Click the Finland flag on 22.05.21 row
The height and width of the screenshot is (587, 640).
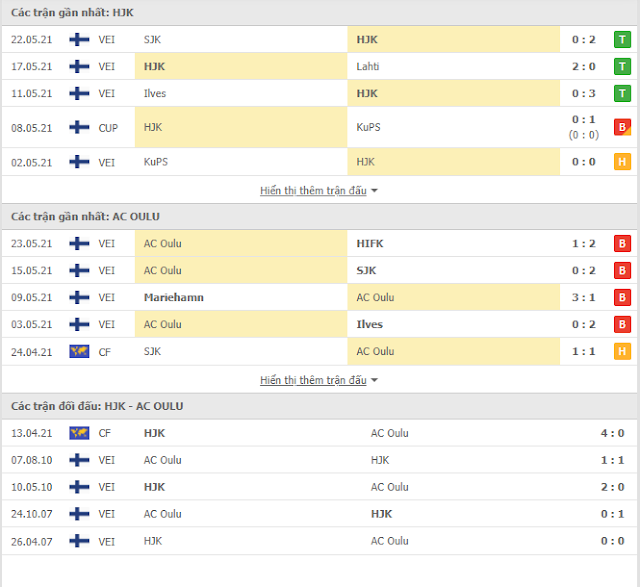click(79, 40)
